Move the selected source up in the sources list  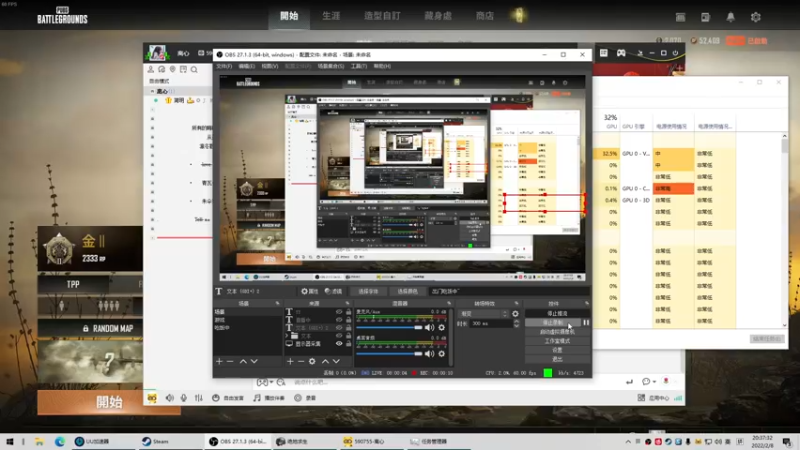(325, 361)
